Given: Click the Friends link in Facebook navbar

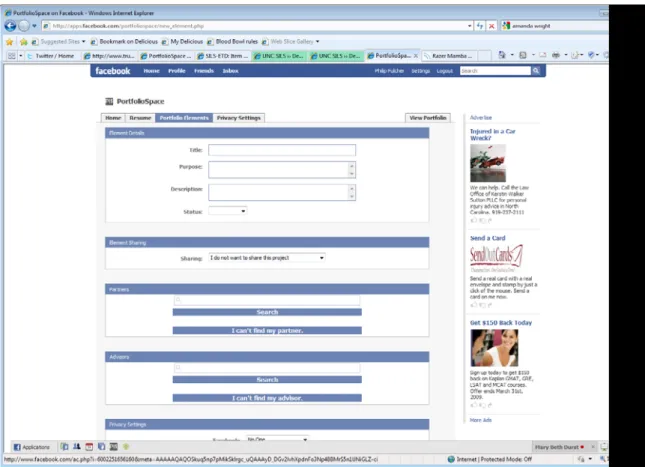Looking at the screenshot, I should [x=204, y=71].
